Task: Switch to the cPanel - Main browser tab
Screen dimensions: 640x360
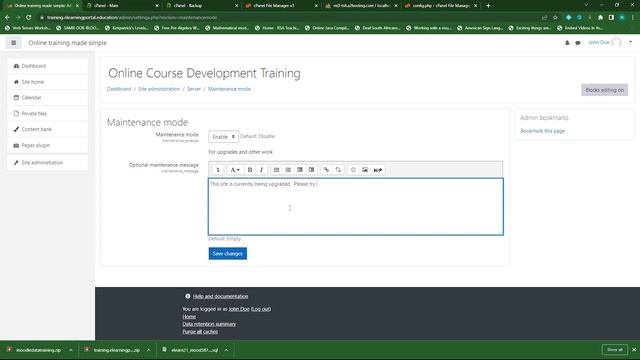Action: pyautogui.click(x=122, y=6)
